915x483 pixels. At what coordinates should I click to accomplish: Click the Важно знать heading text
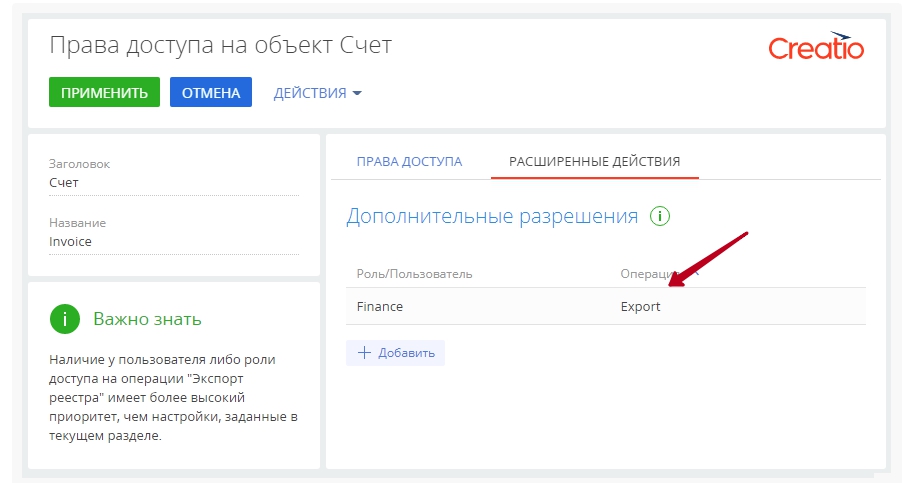tap(147, 319)
